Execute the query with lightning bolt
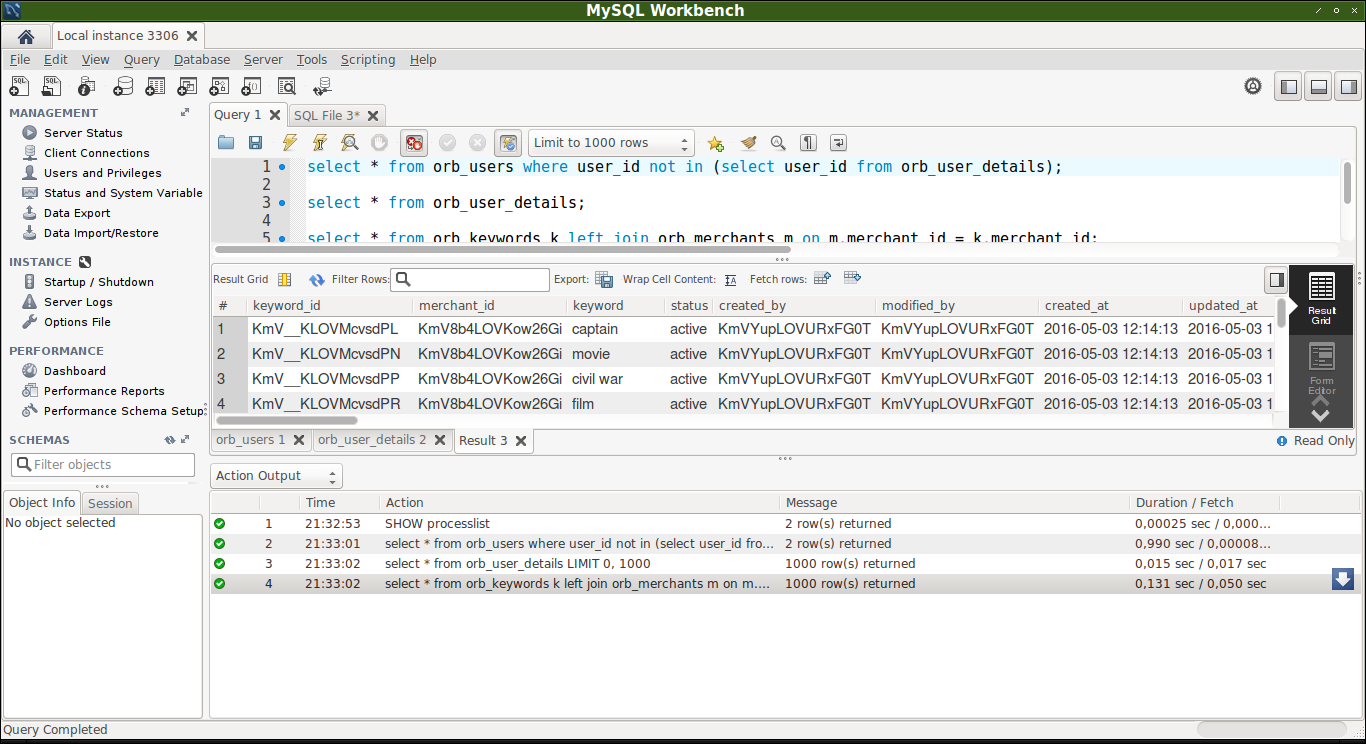1366x744 pixels. [x=290, y=143]
